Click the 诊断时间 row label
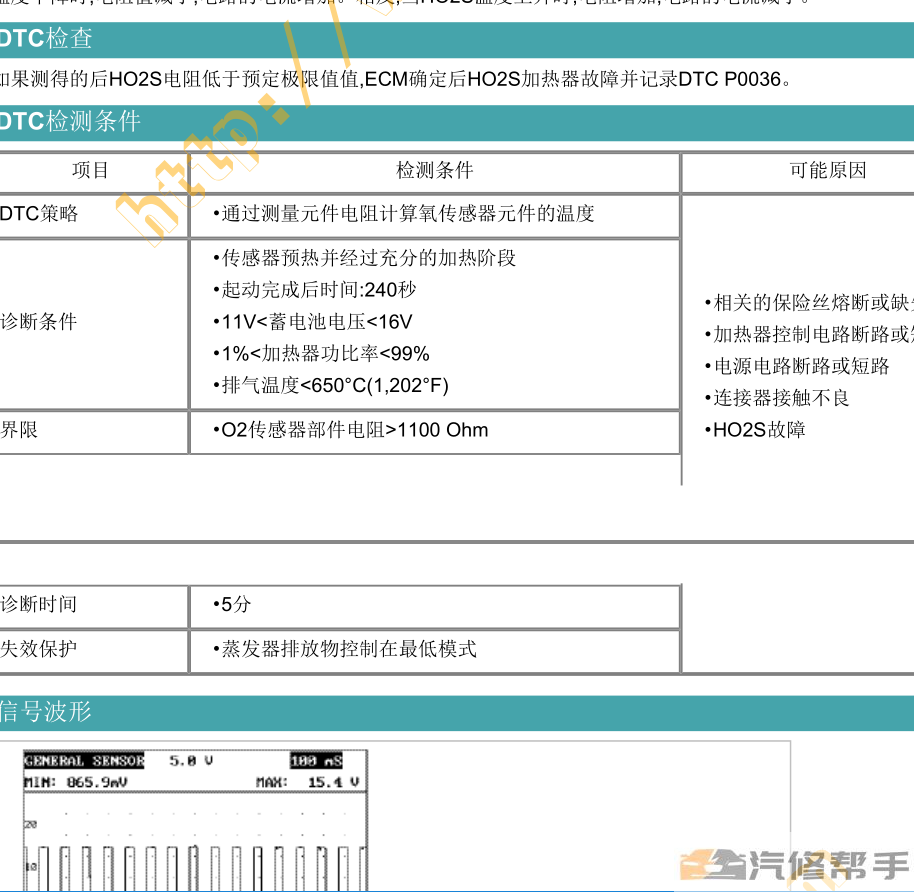Viewport: 914px width, 892px height. coord(39,605)
